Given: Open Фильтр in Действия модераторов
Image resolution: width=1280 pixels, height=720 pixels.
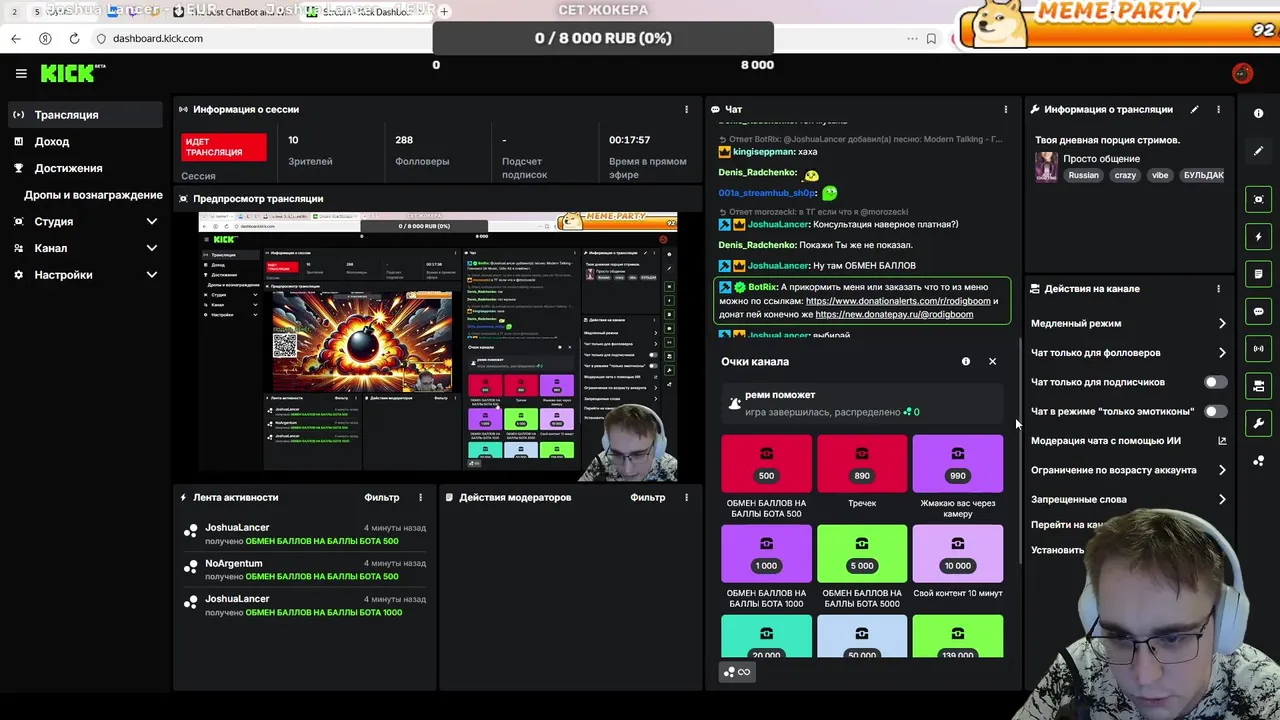Looking at the screenshot, I should pyautogui.click(x=648, y=497).
